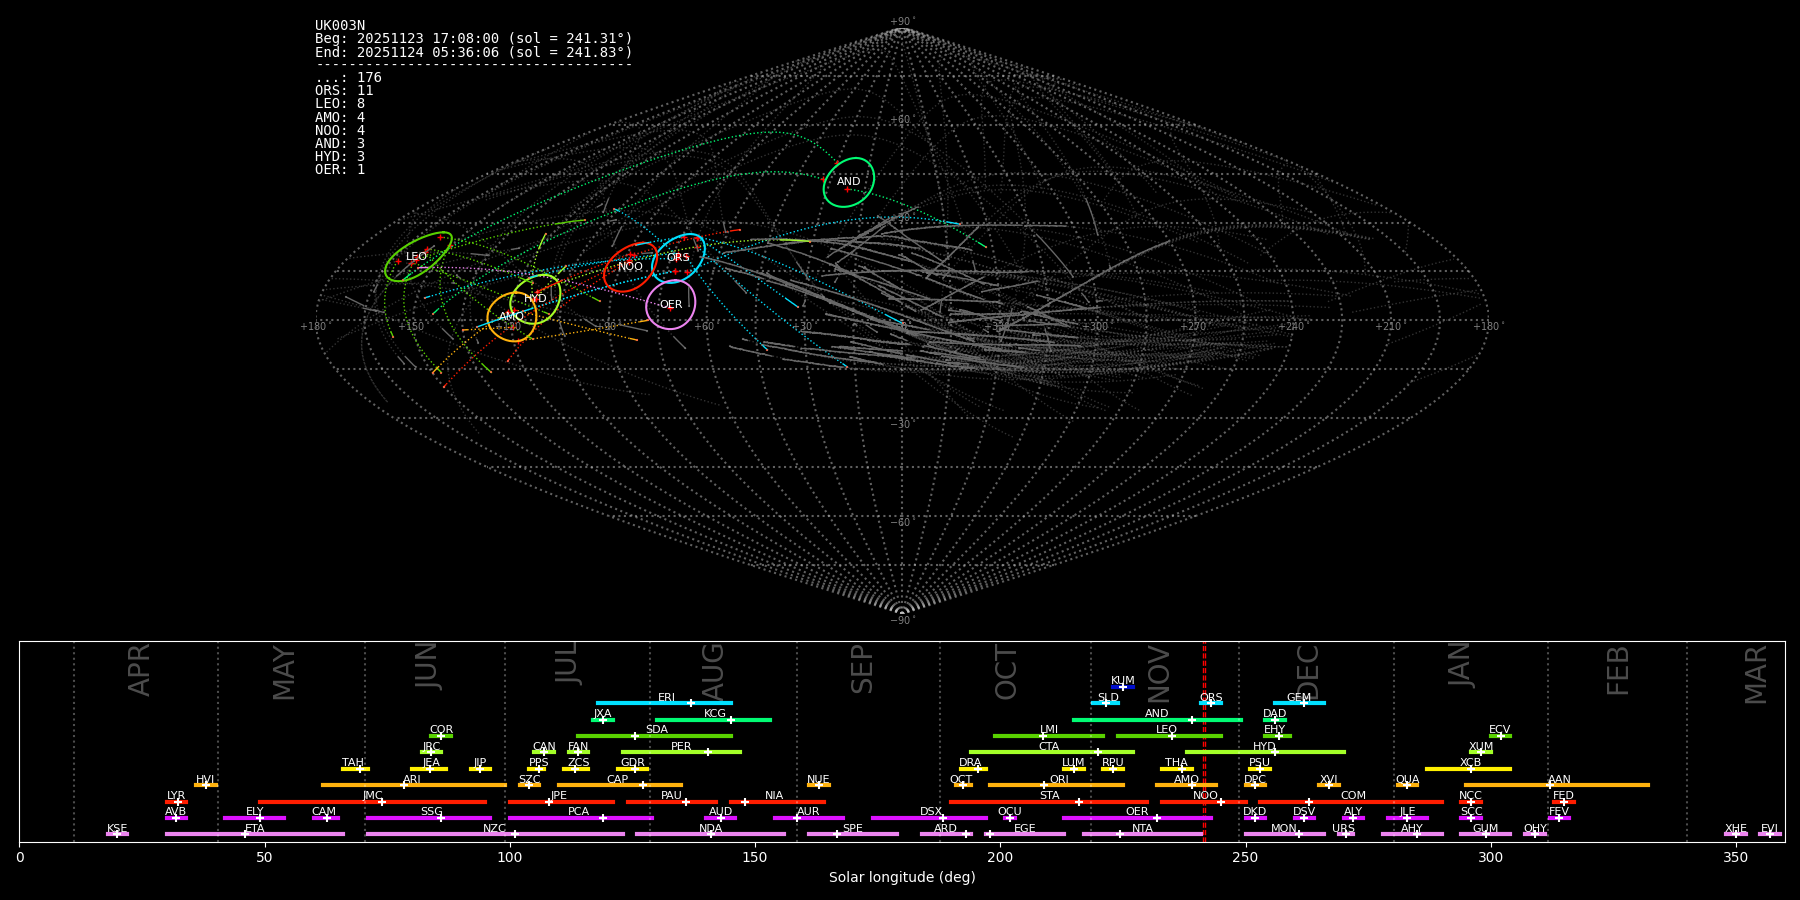Click the 'OER: 1' legend entry
This screenshot has height=900, width=1800.
pos(340,170)
